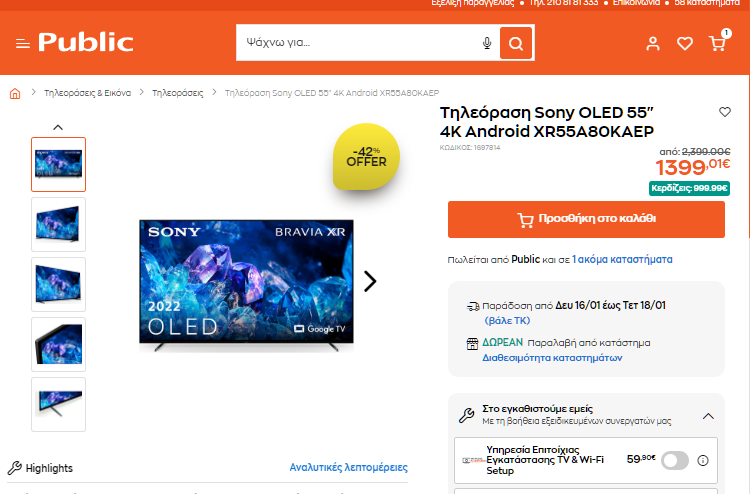Show info for TV installation service
Viewport: 750px width, 494px height.
pyautogui.click(x=703, y=461)
